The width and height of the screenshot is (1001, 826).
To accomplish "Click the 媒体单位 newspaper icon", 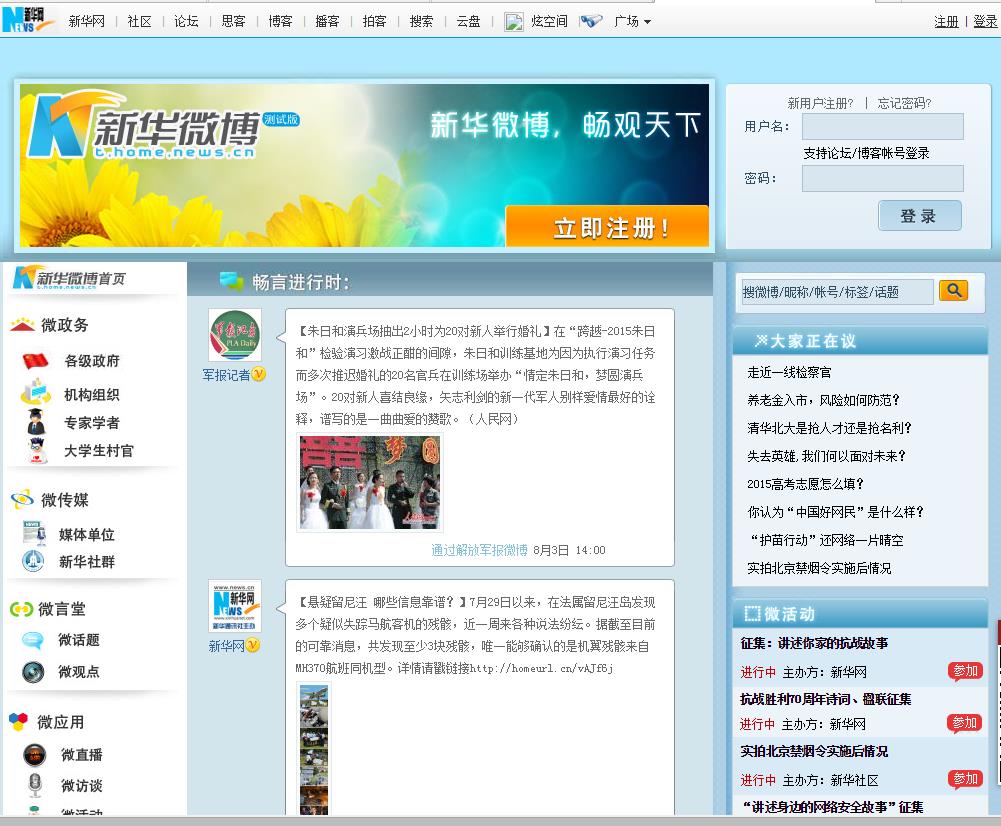I will coord(34,533).
